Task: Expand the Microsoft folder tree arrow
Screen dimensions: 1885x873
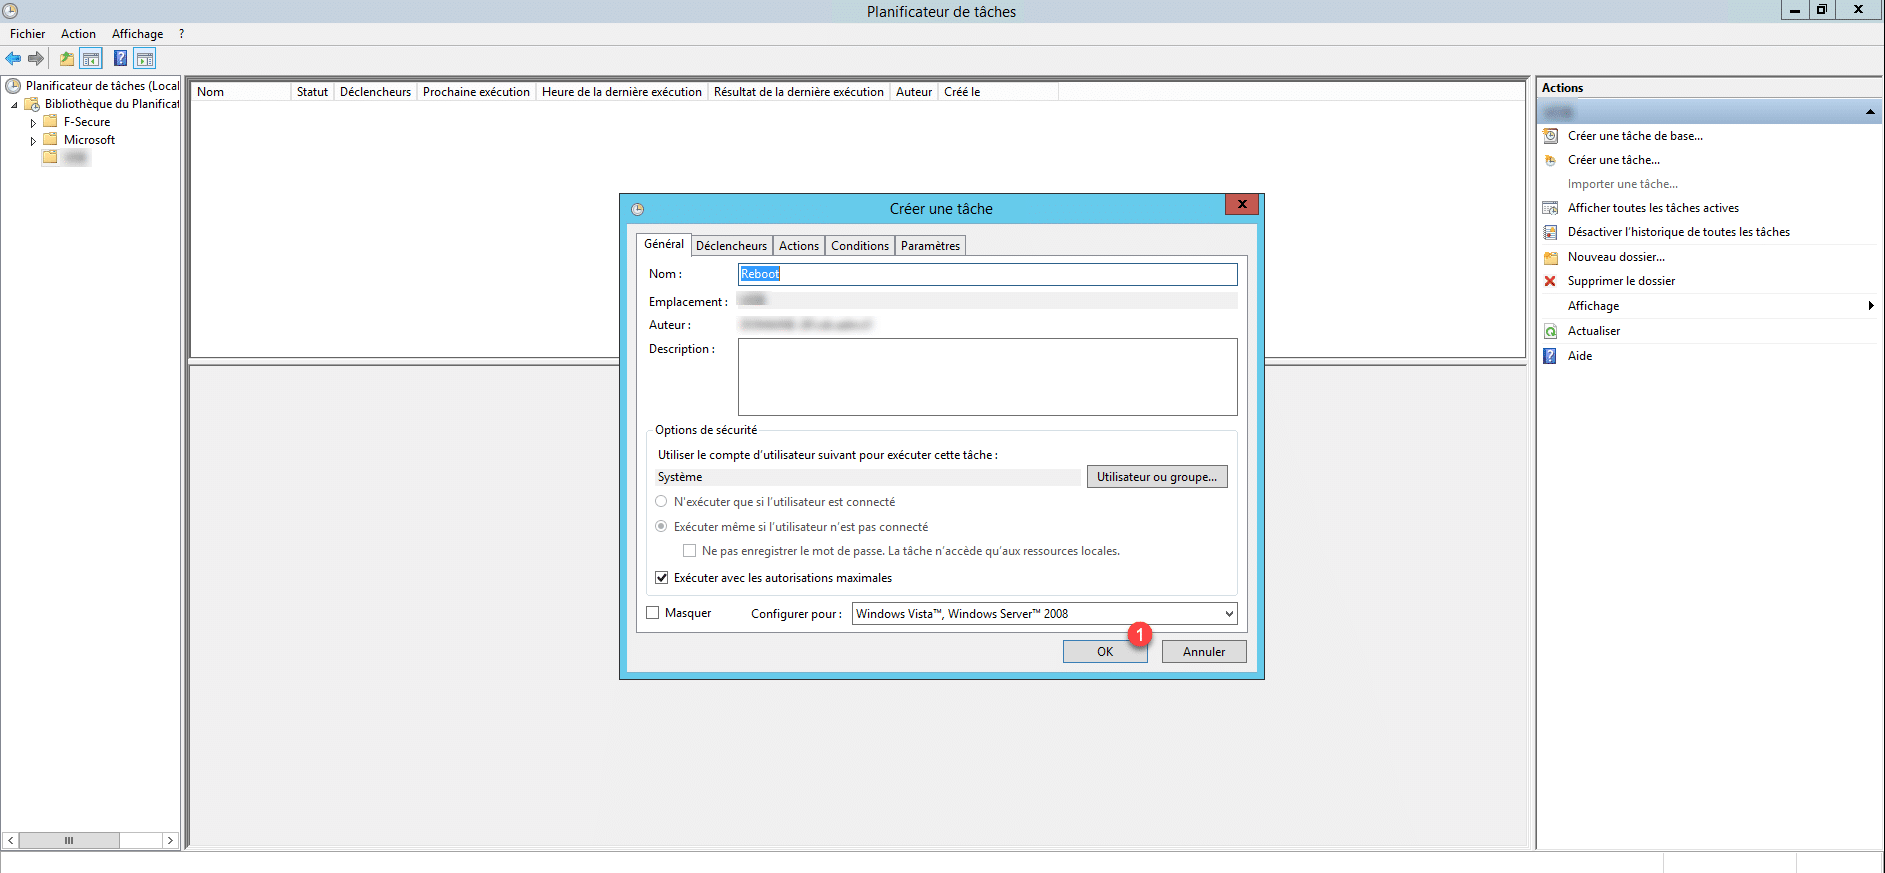Action: 33,141
